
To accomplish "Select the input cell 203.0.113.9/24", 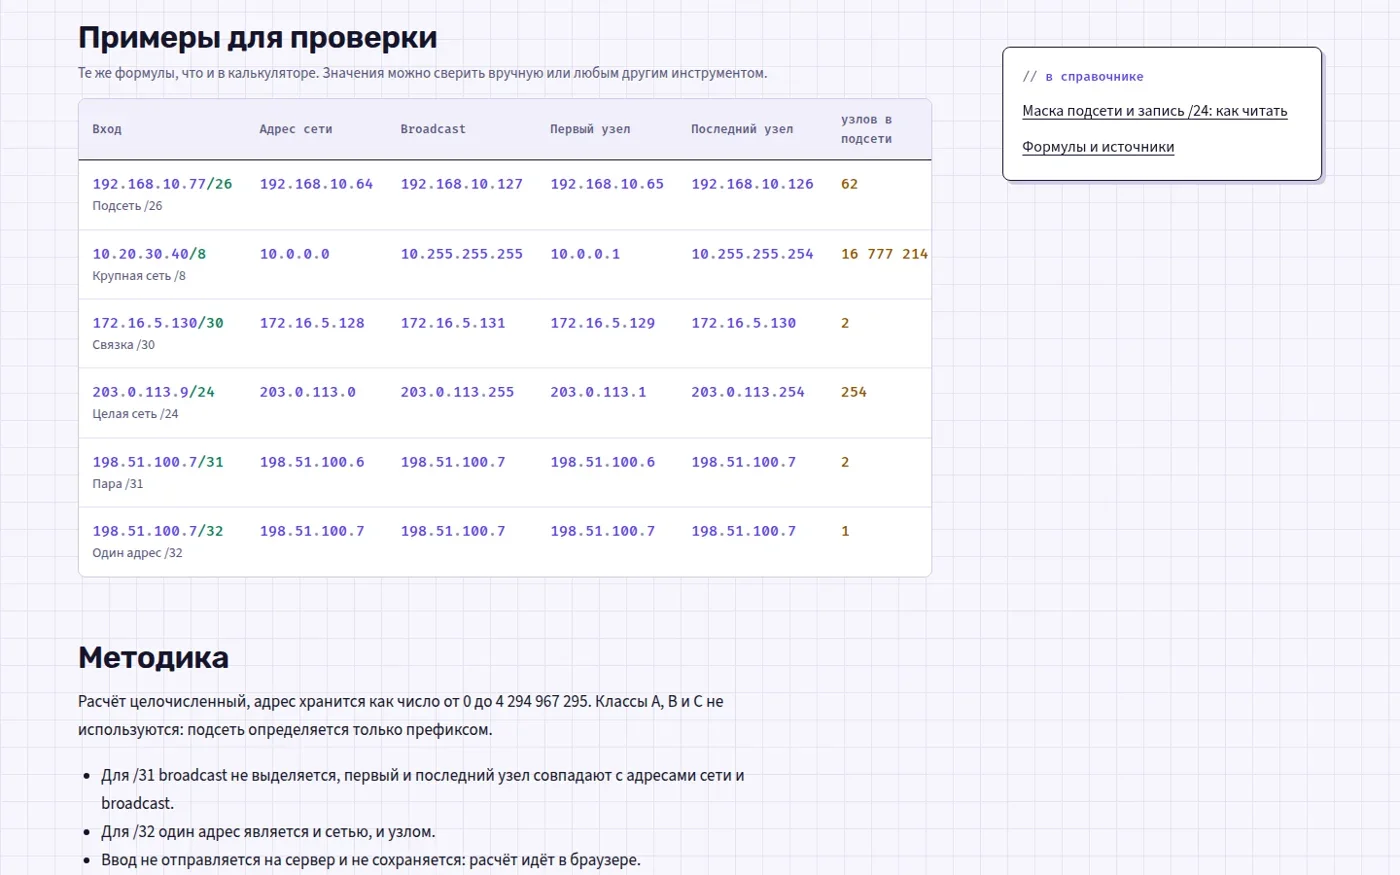I will pyautogui.click(x=153, y=392).
